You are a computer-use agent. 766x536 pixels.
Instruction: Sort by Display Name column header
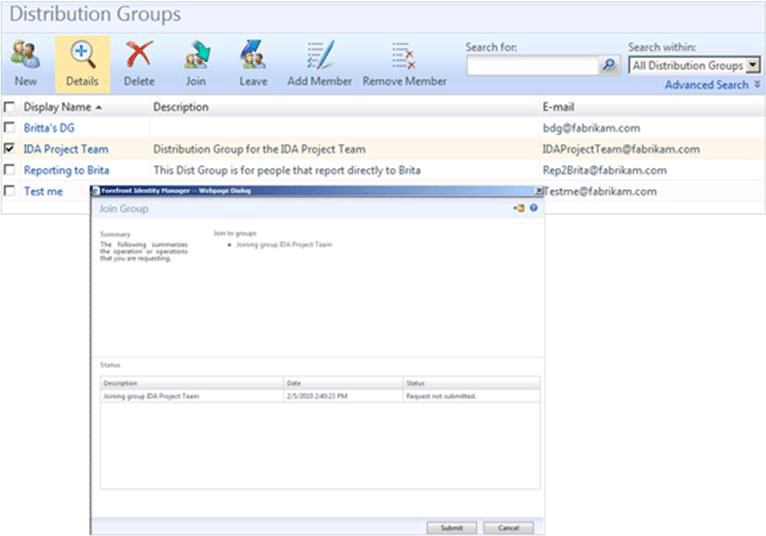[58, 107]
